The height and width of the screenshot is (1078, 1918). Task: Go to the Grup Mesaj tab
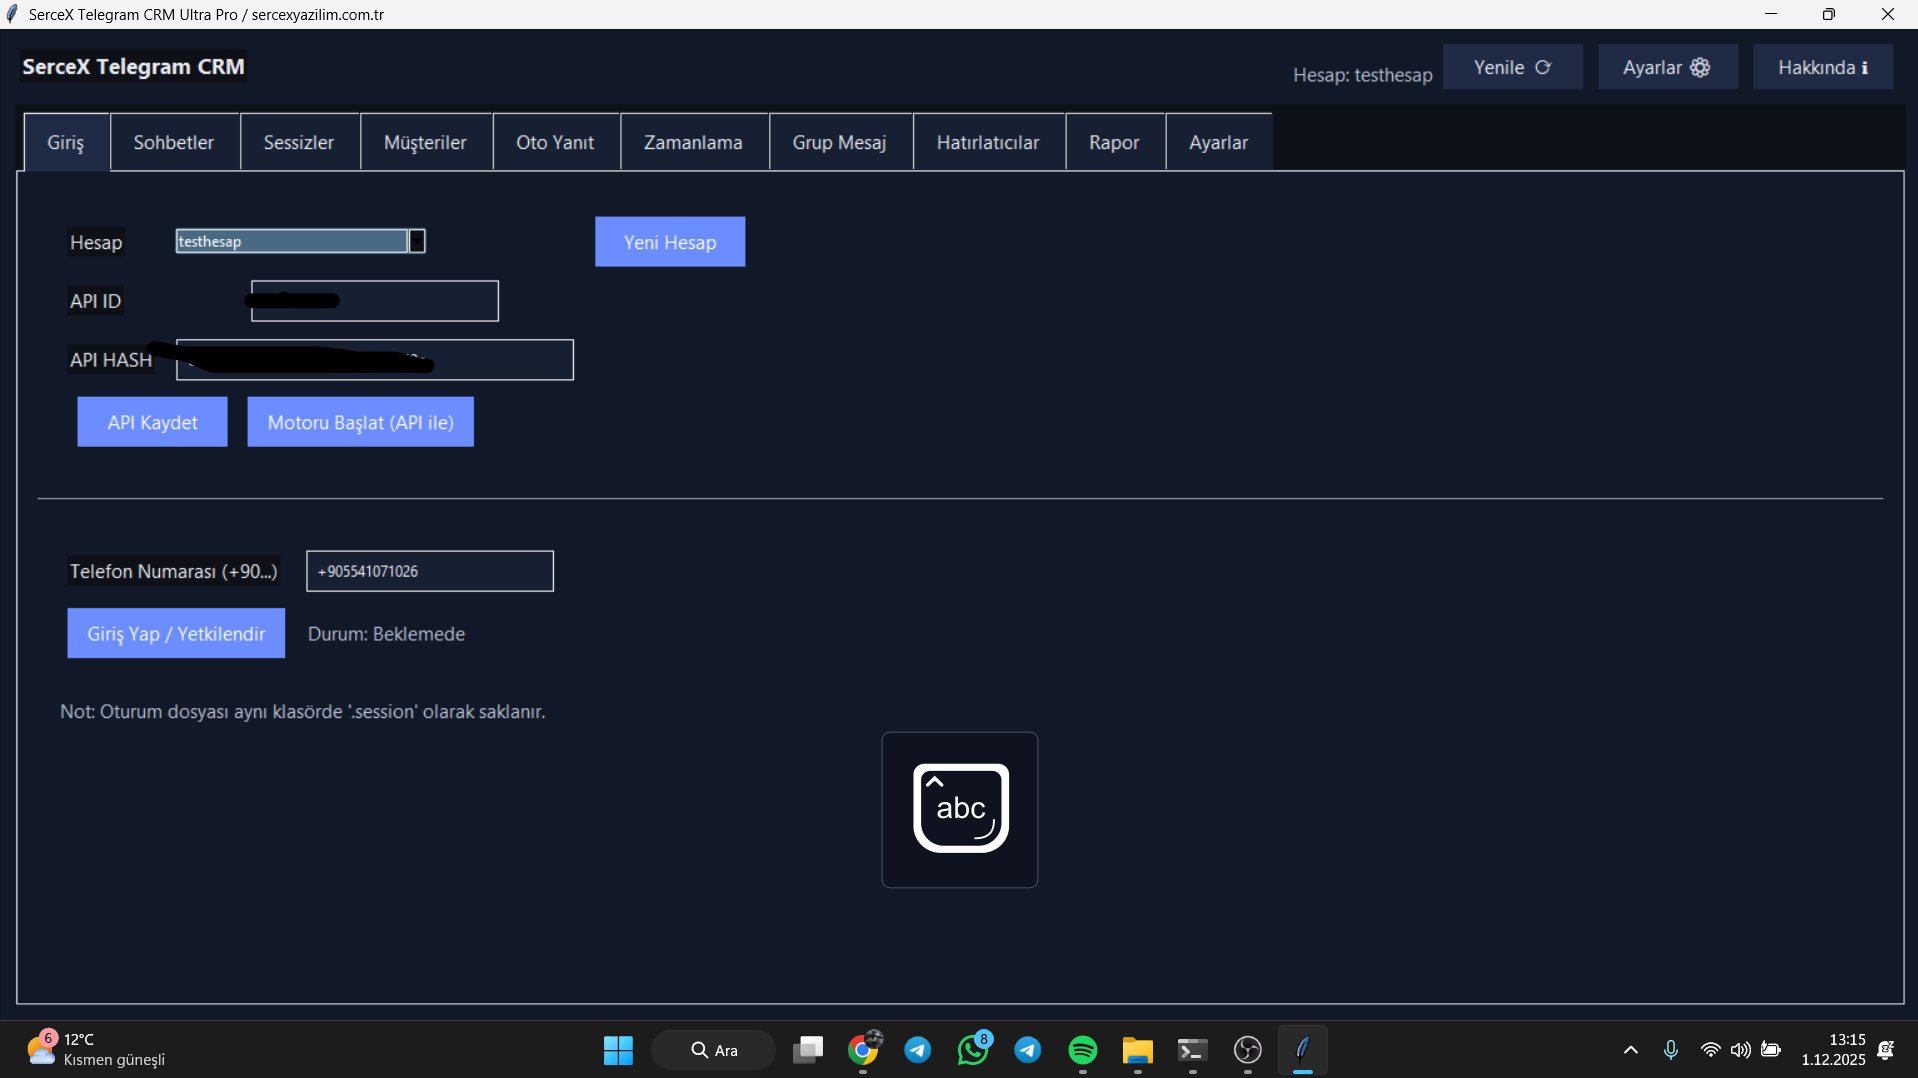pyautogui.click(x=839, y=142)
